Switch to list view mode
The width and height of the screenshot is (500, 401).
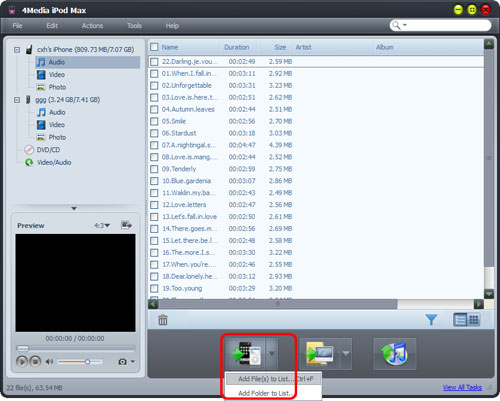pos(460,320)
